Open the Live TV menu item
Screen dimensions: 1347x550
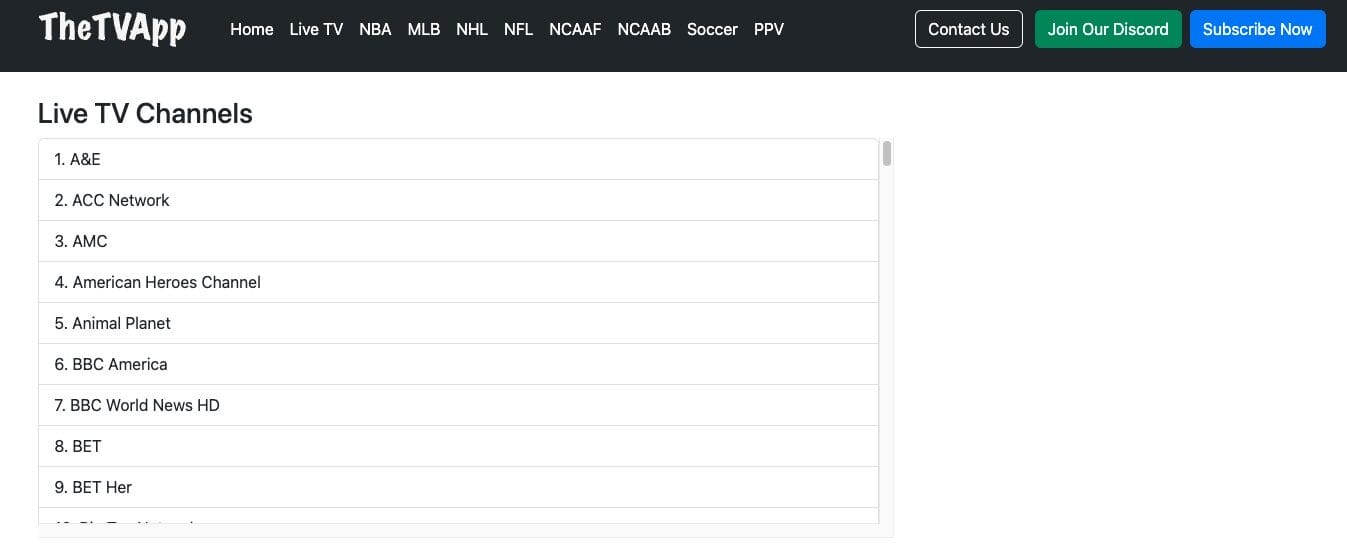[x=316, y=30]
